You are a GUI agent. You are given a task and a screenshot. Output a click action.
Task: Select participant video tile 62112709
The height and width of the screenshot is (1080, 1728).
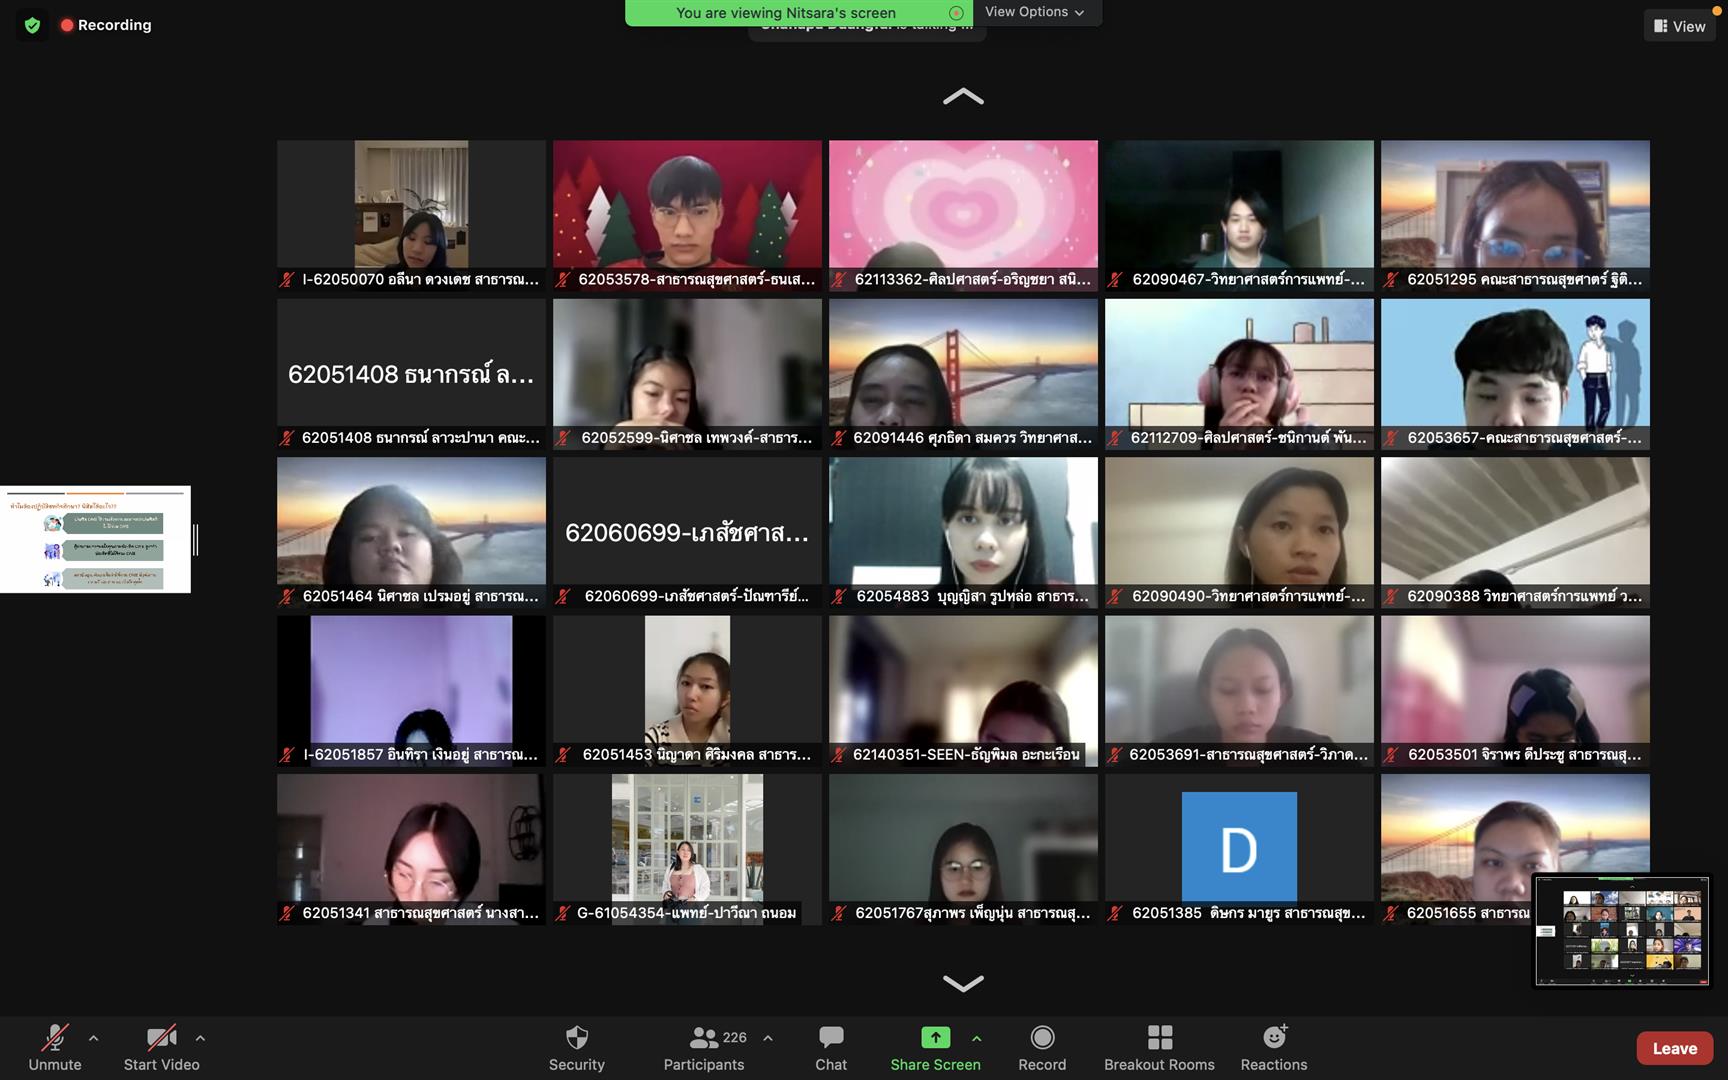point(1239,374)
